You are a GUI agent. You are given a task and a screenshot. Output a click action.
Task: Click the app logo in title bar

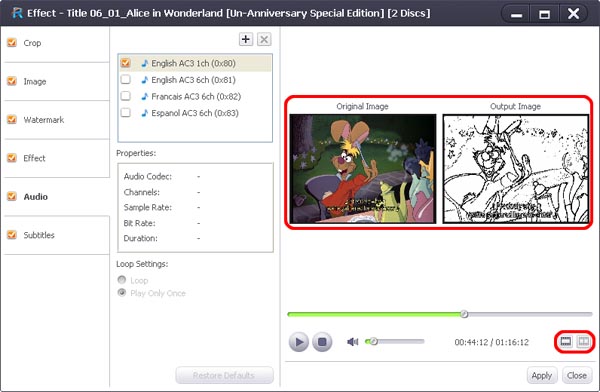(17, 13)
